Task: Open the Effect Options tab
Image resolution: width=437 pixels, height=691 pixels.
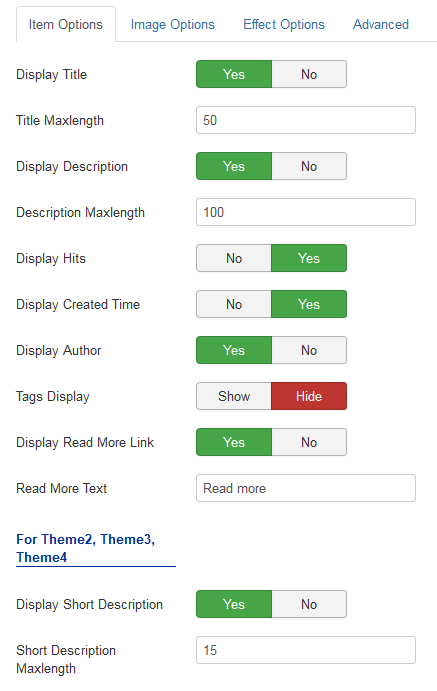Action: (284, 25)
